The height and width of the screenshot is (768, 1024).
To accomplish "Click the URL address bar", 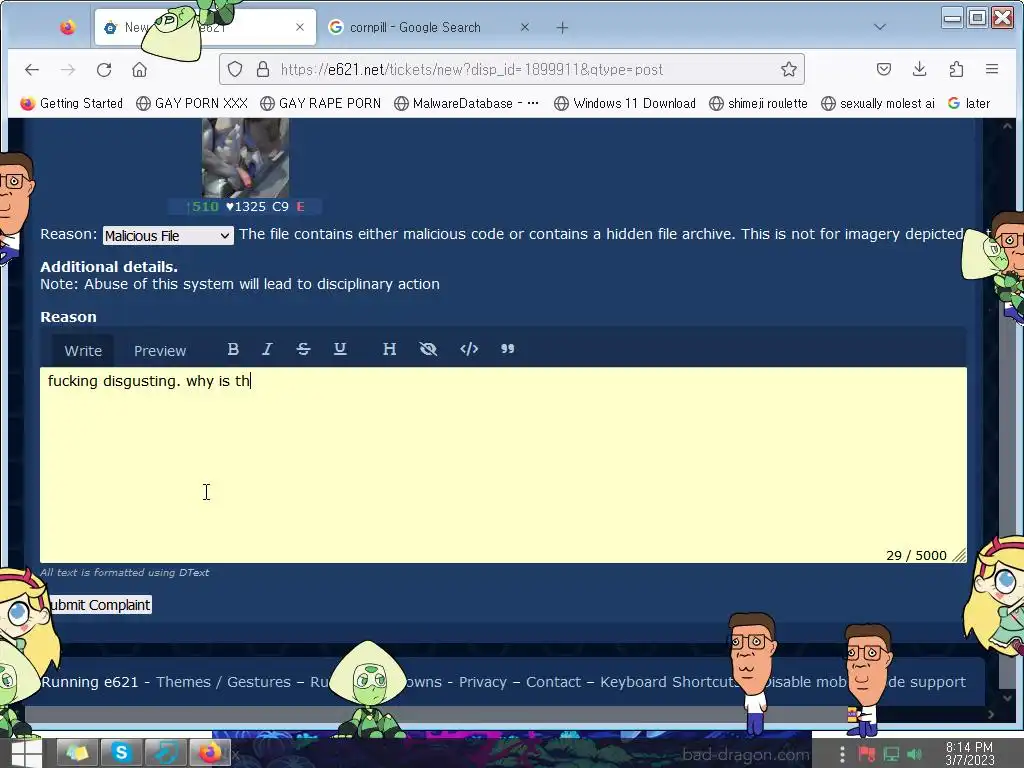I will click(511, 69).
